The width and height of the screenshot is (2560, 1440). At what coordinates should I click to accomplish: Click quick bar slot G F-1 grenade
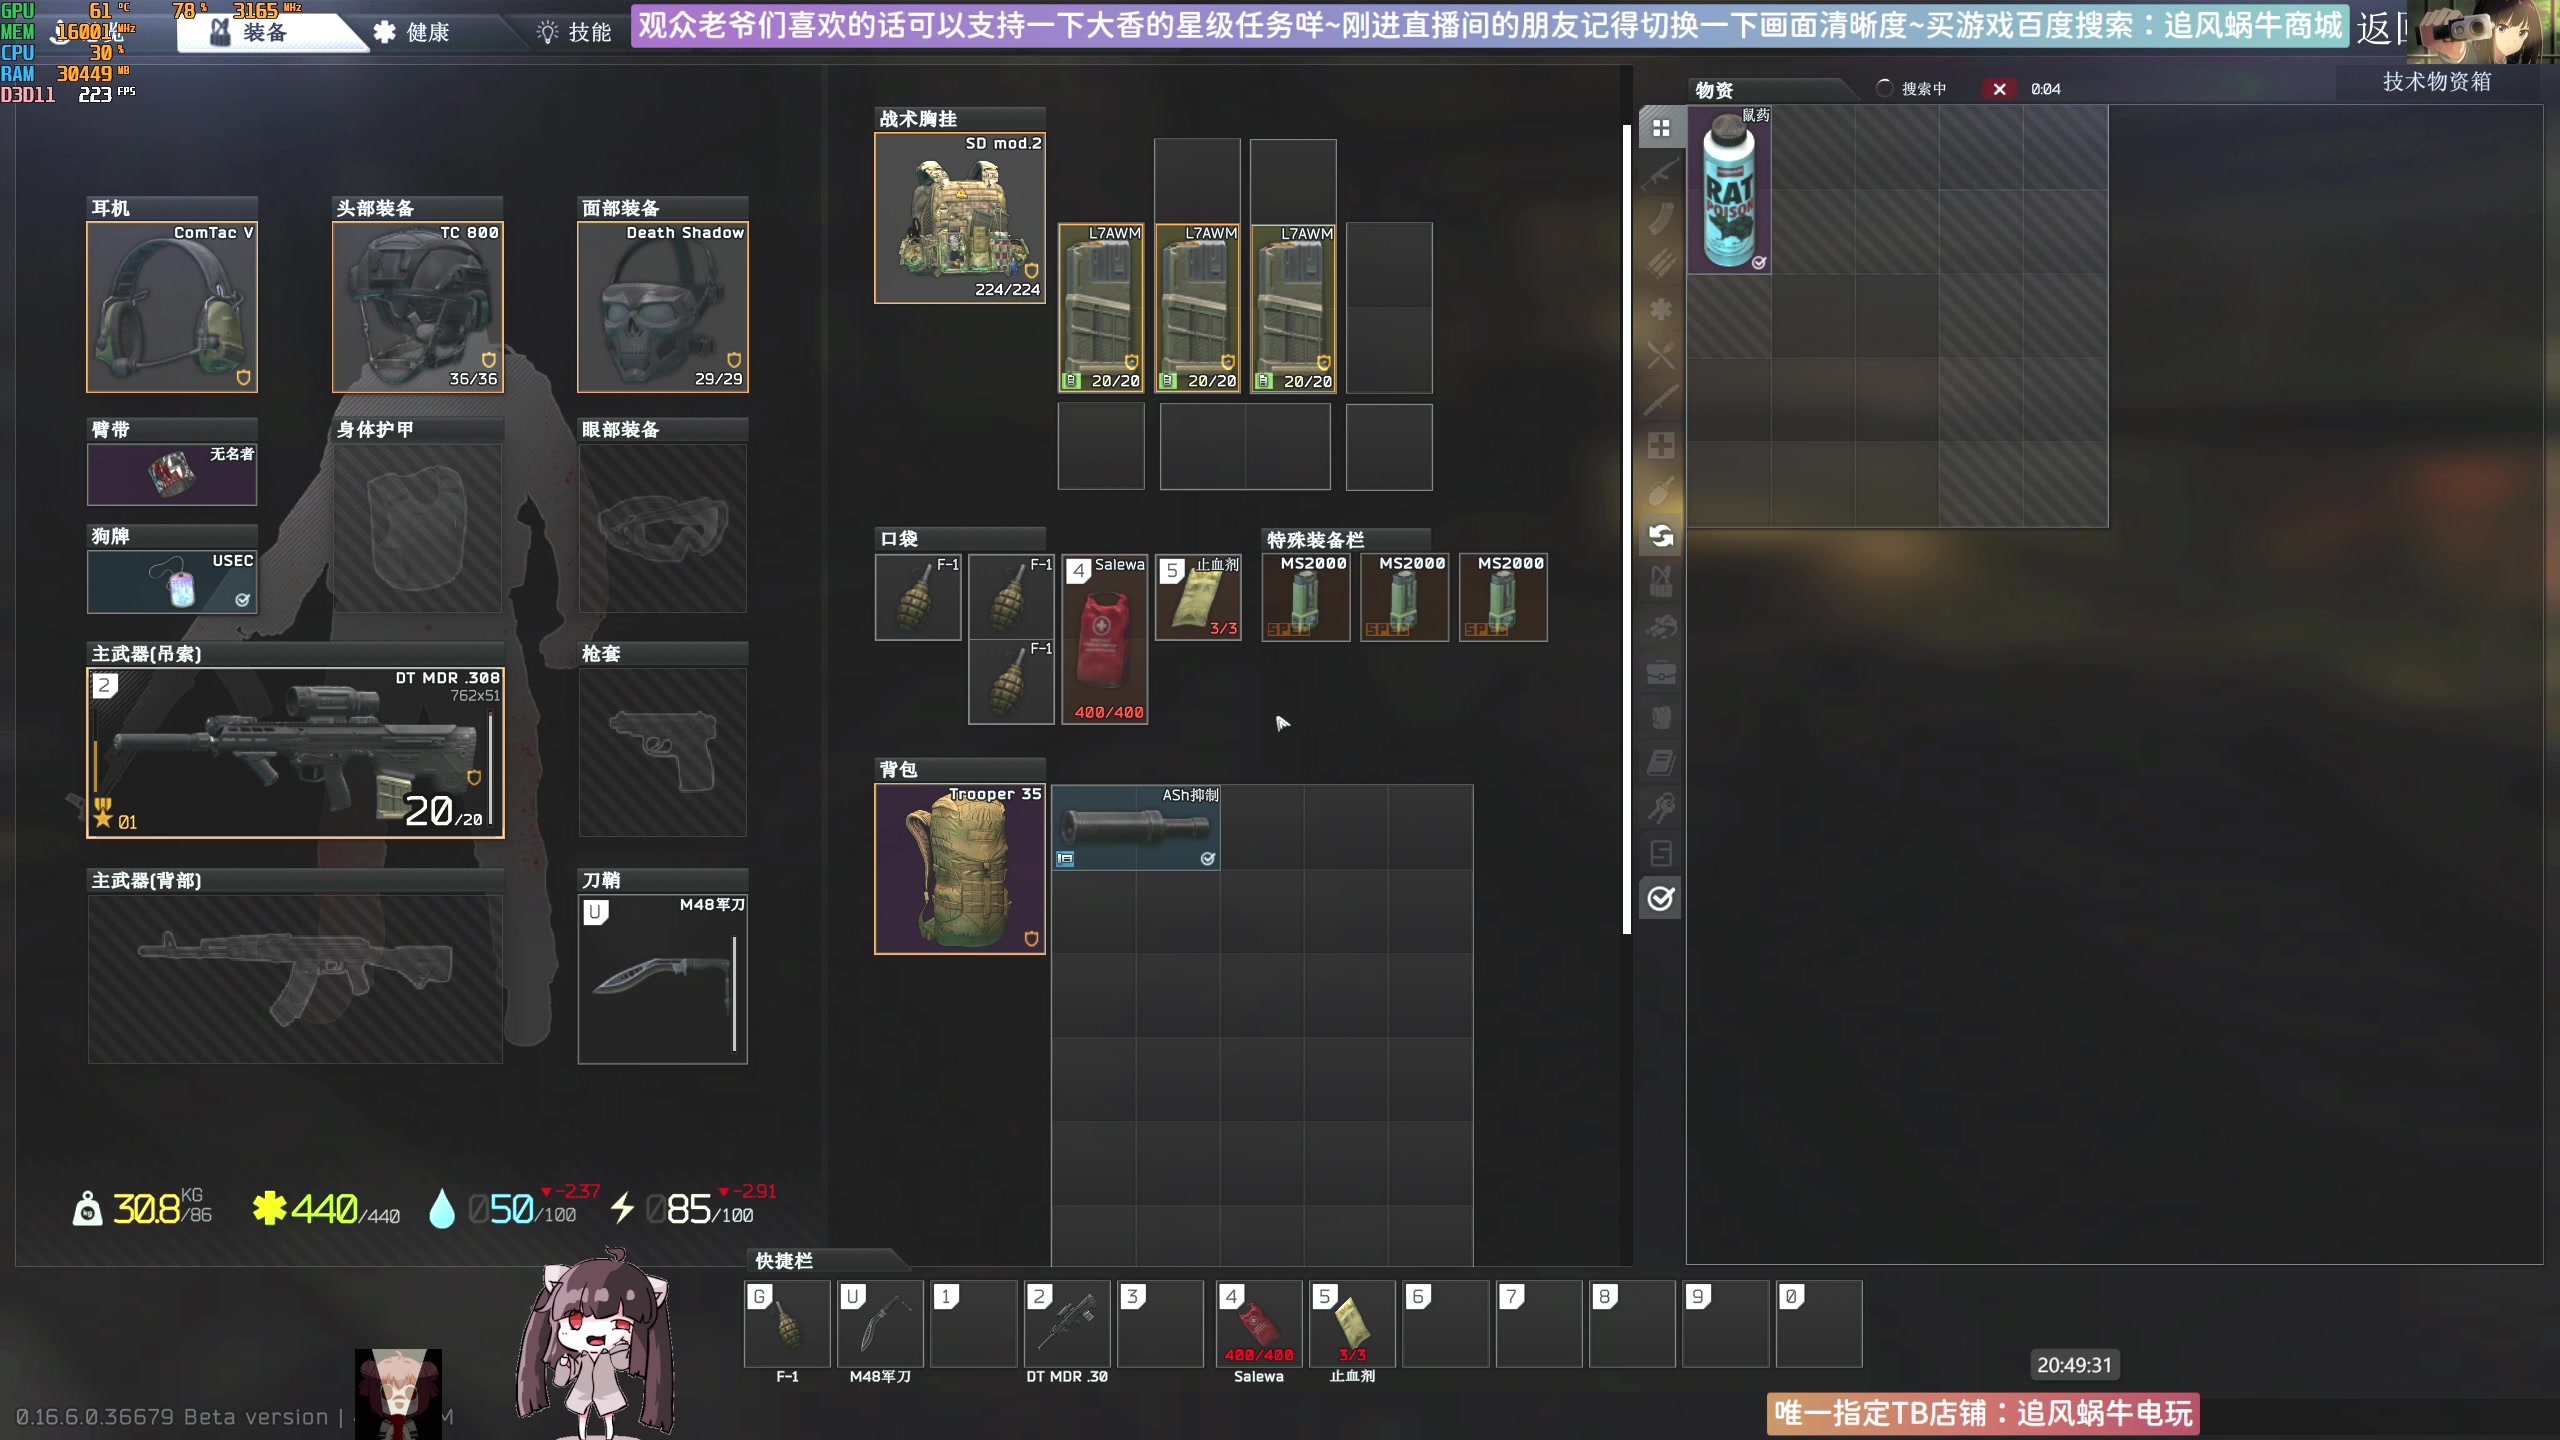pyautogui.click(x=788, y=1324)
